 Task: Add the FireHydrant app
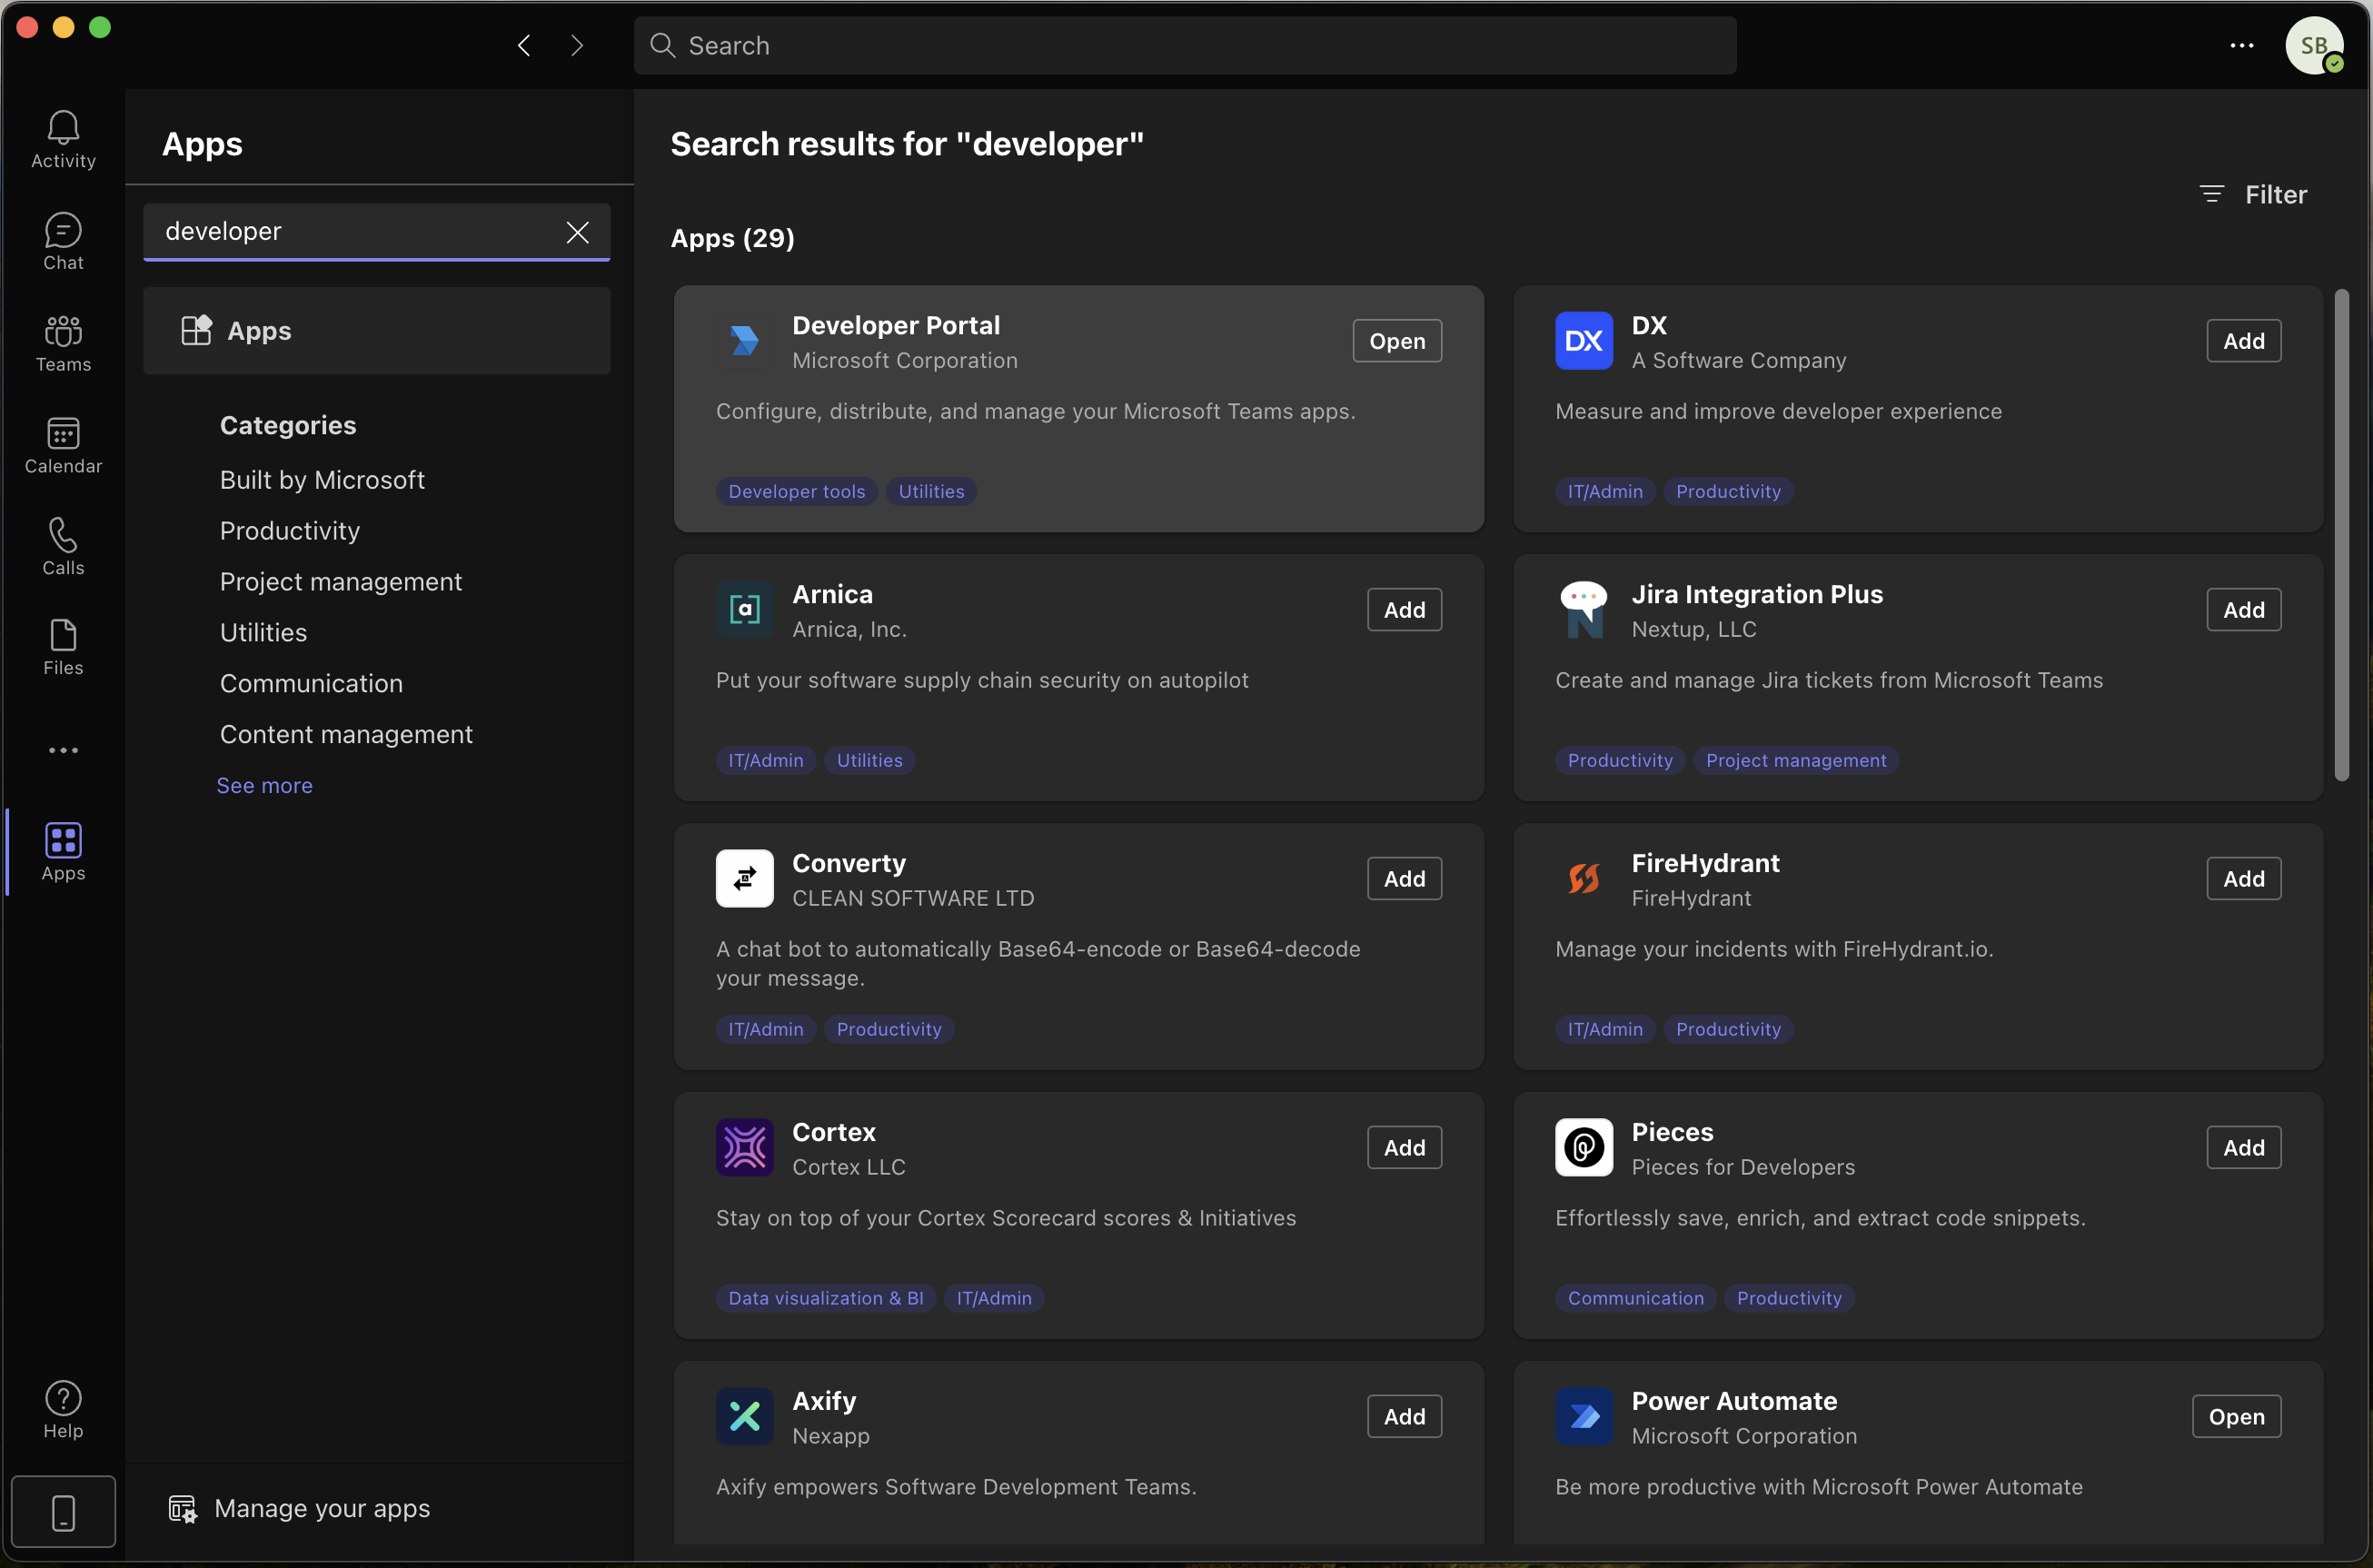(2244, 879)
